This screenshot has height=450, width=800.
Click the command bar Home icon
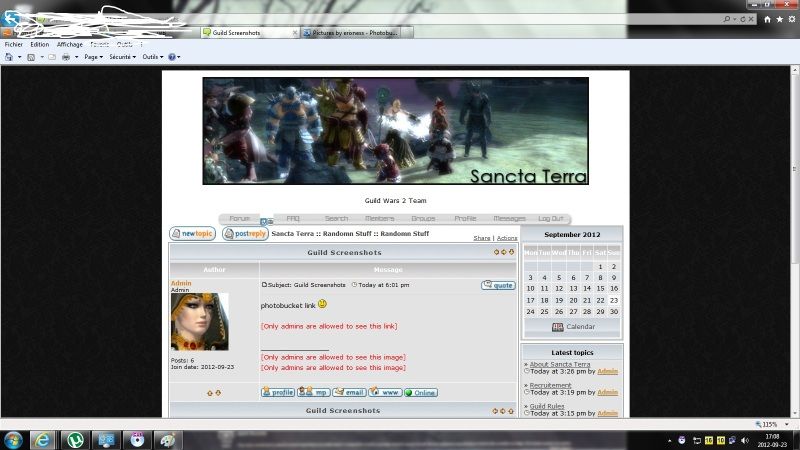[9, 57]
